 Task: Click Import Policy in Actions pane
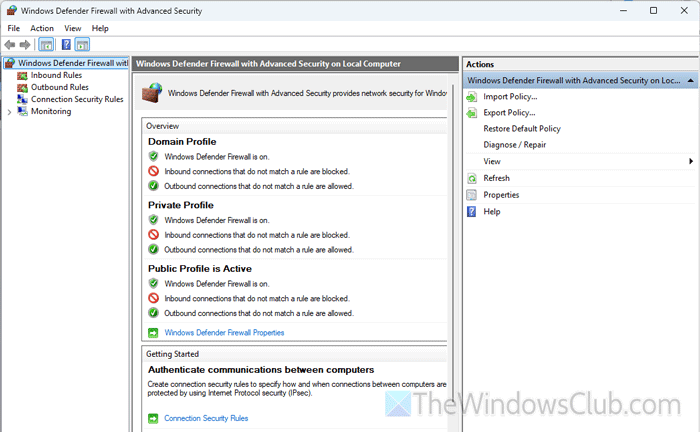pos(510,96)
